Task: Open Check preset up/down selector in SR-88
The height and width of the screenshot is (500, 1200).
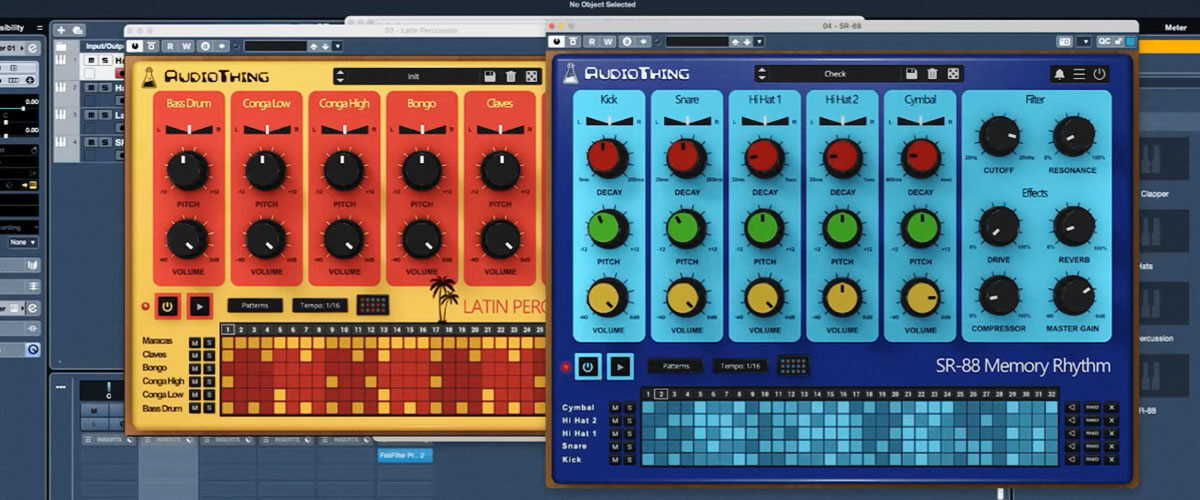Action: pos(764,74)
